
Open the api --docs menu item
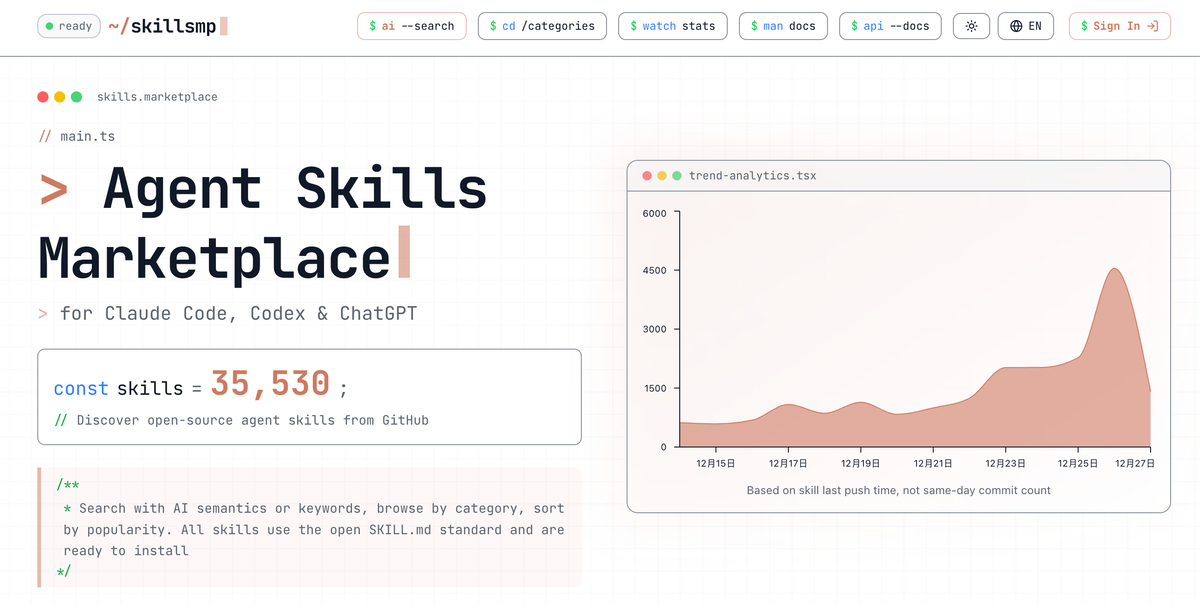pos(890,26)
